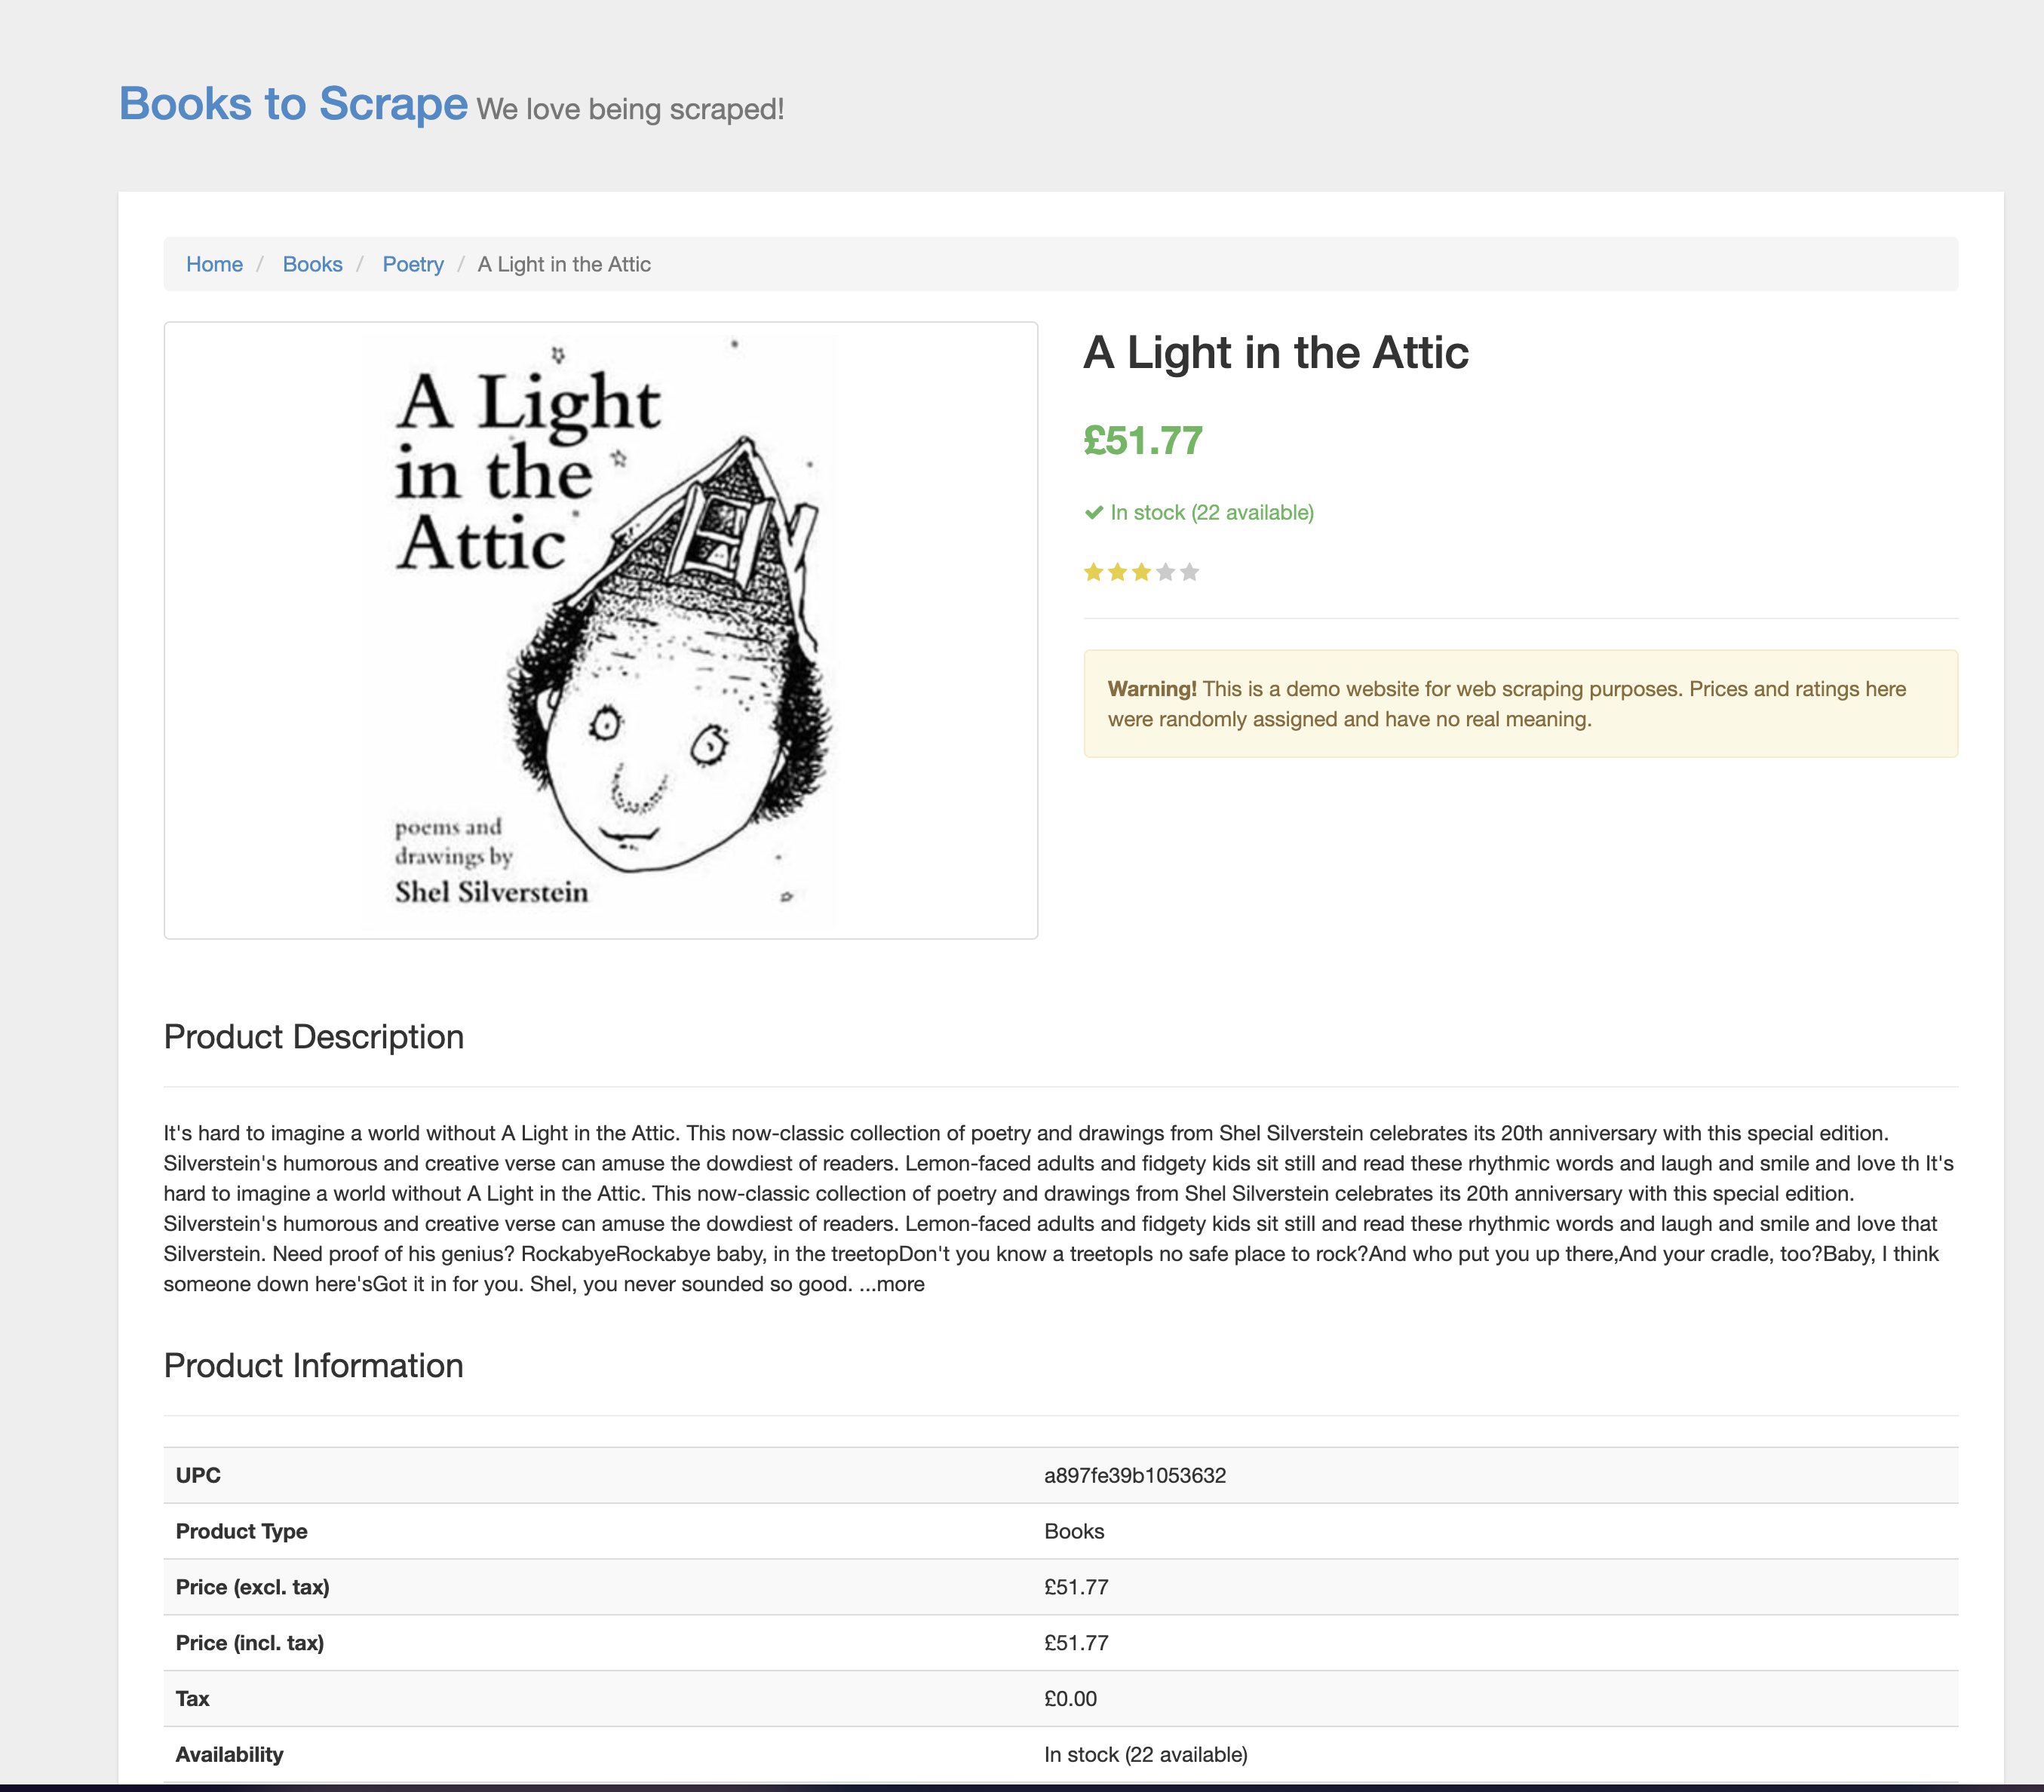Click the UPC row label
The width and height of the screenshot is (2044, 1792).
(x=198, y=1475)
